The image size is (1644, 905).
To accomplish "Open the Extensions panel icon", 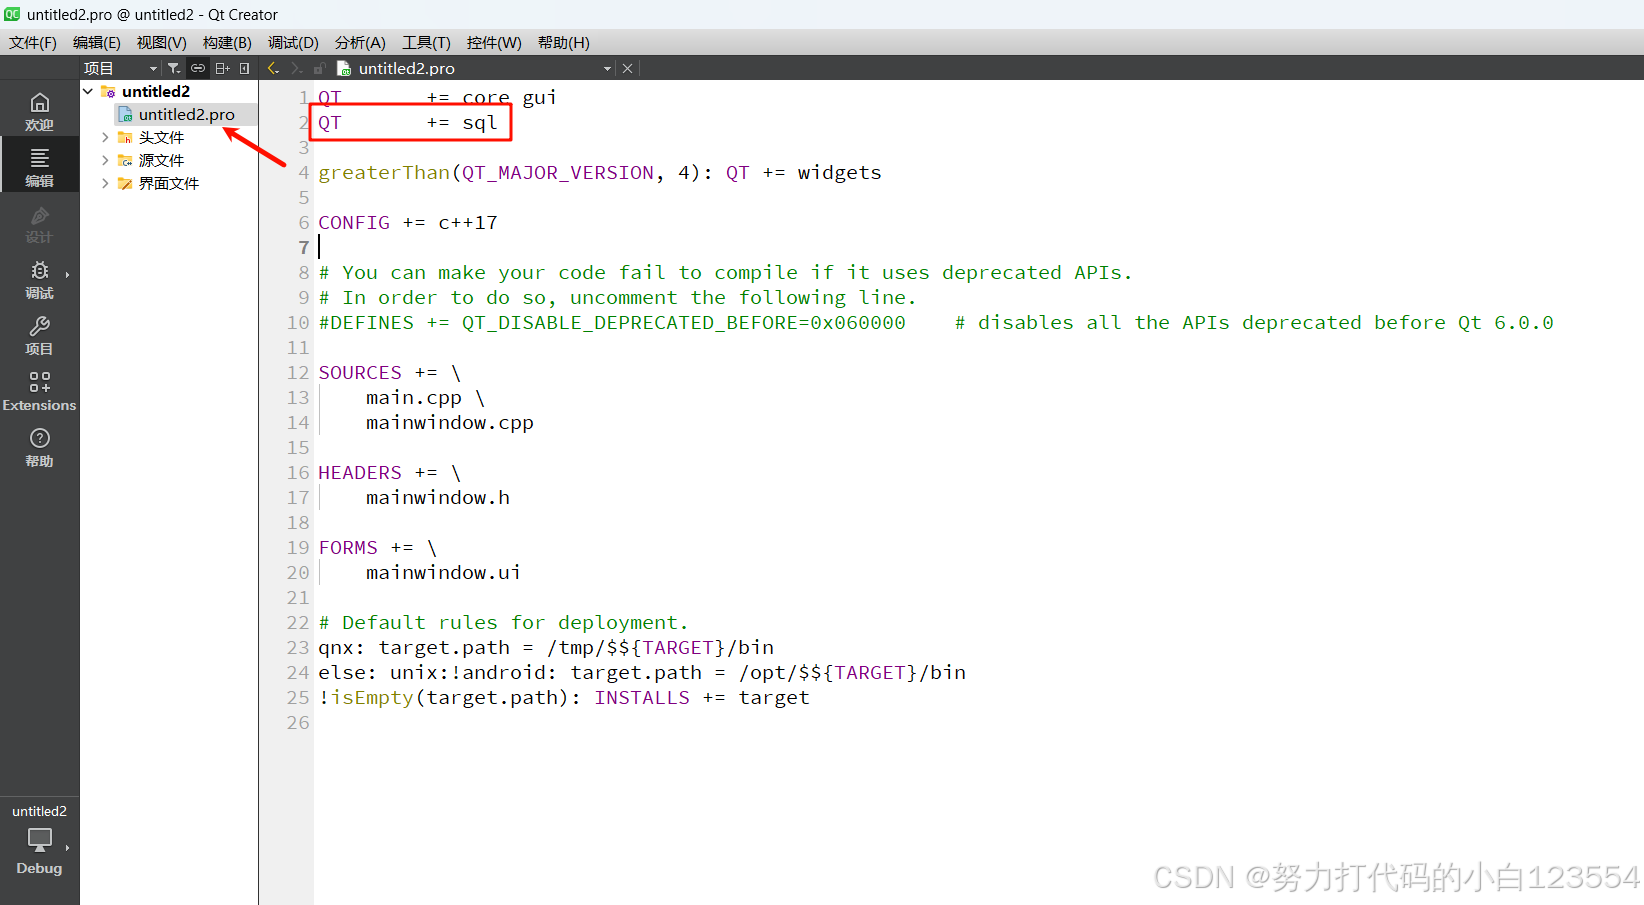I will coord(39,390).
